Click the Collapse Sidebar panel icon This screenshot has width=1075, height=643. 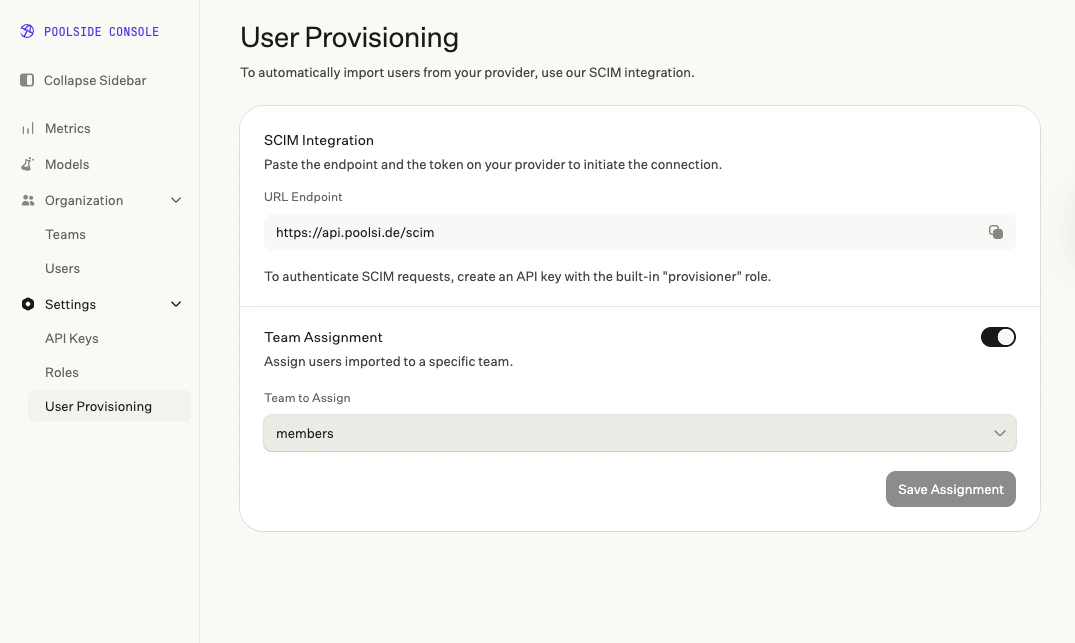coord(27,80)
